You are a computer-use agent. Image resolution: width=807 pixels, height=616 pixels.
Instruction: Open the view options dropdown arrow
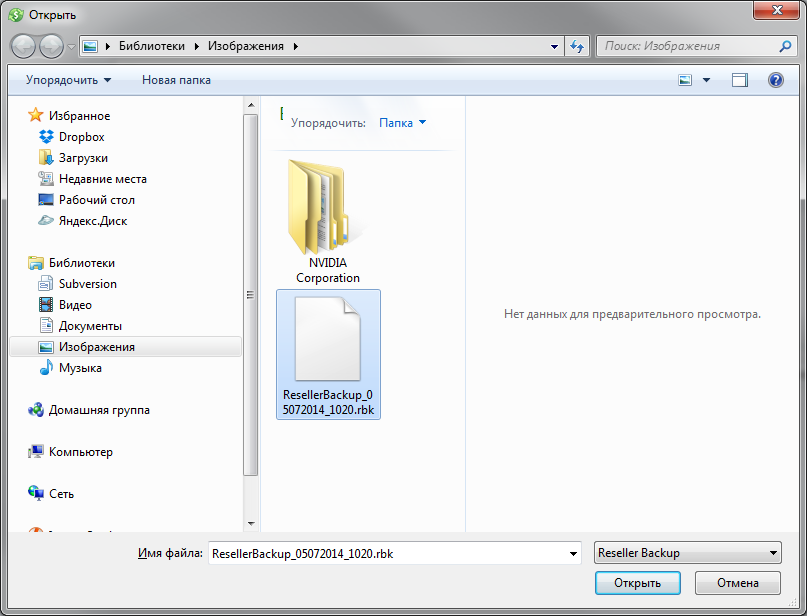point(706,80)
